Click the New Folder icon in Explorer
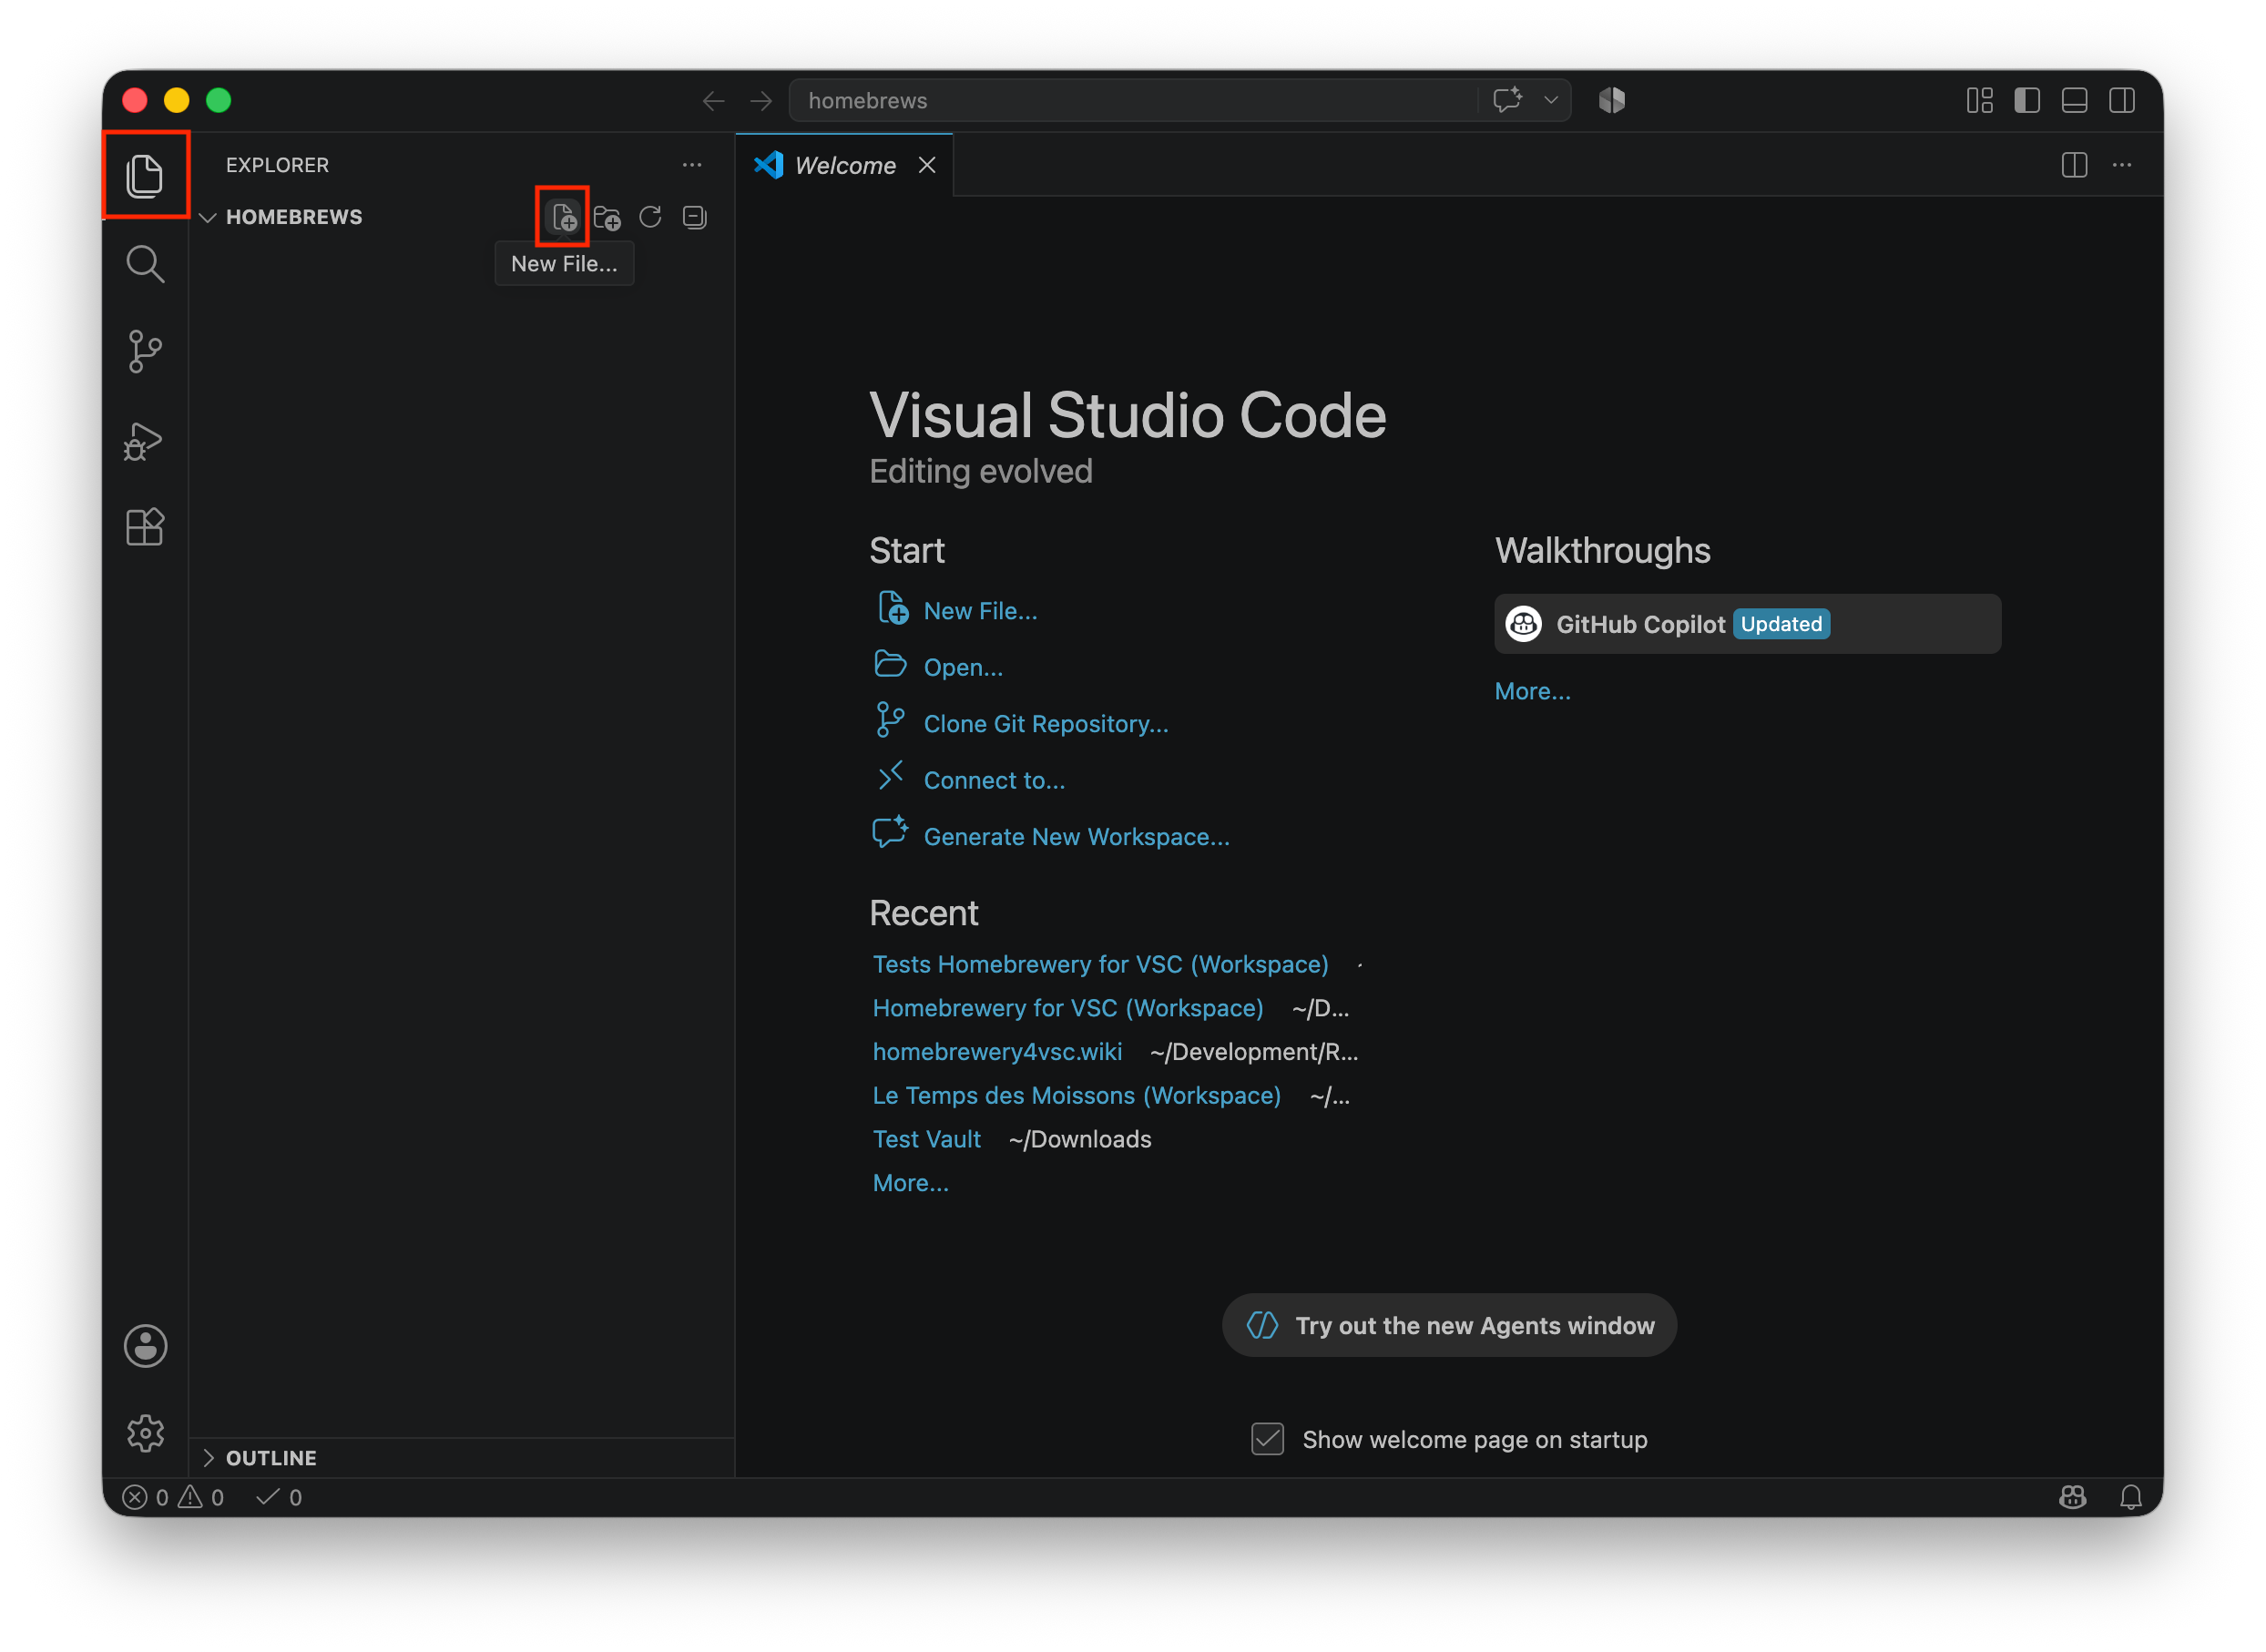Viewport: 2266px width, 1652px height. 607,217
